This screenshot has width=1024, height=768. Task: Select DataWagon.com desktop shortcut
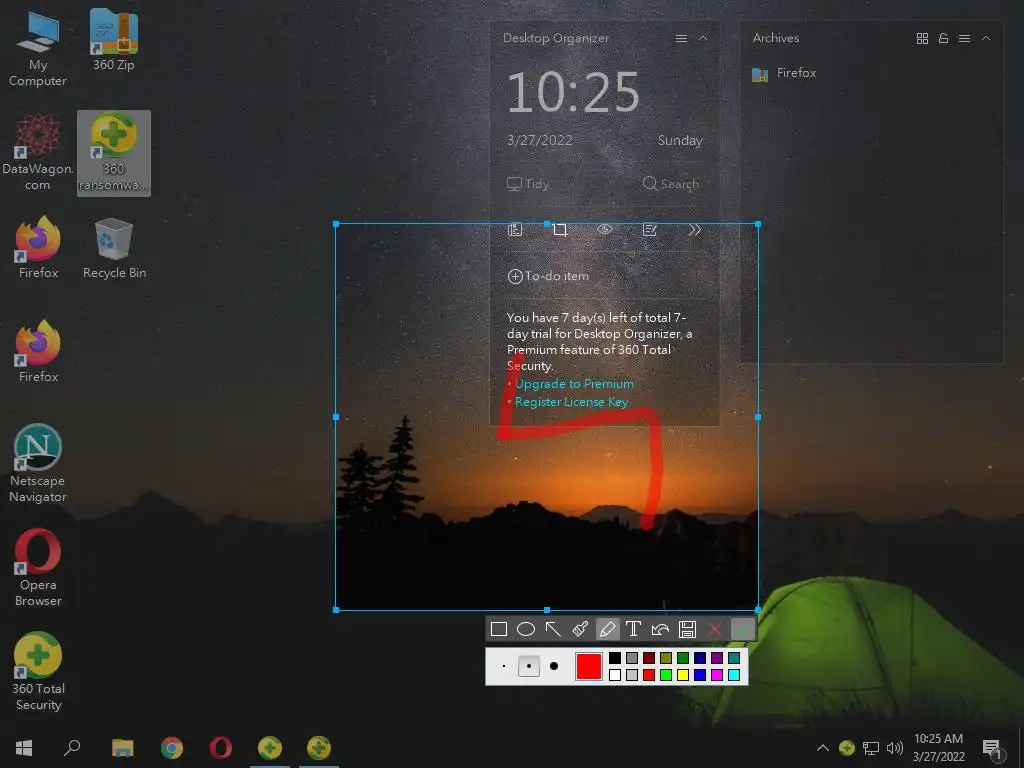click(38, 152)
